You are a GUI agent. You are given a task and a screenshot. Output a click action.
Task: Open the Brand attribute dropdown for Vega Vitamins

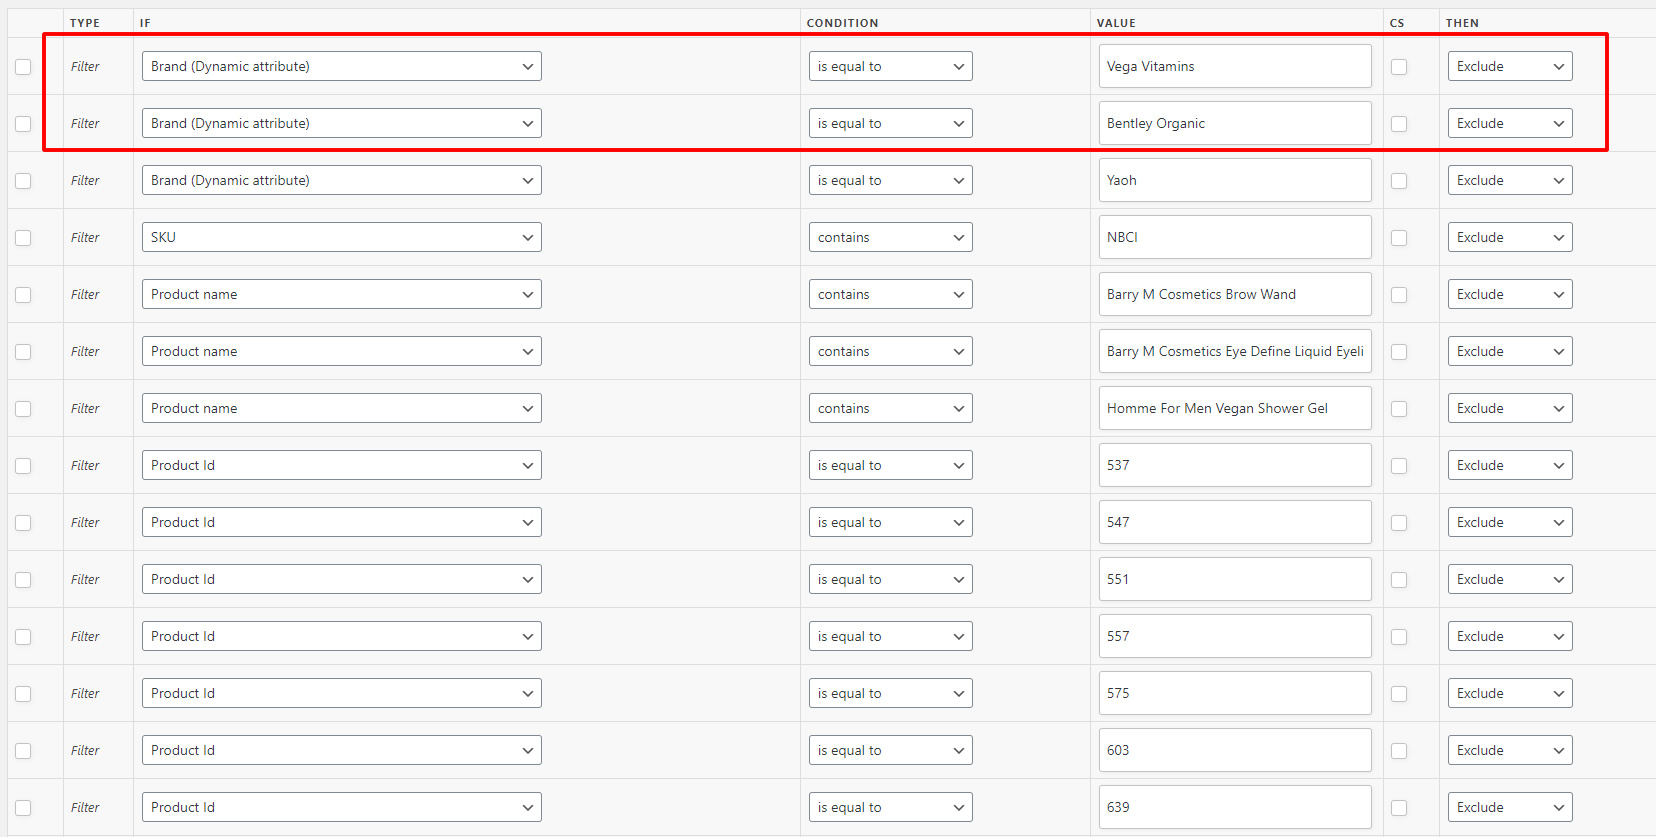(342, 66)
